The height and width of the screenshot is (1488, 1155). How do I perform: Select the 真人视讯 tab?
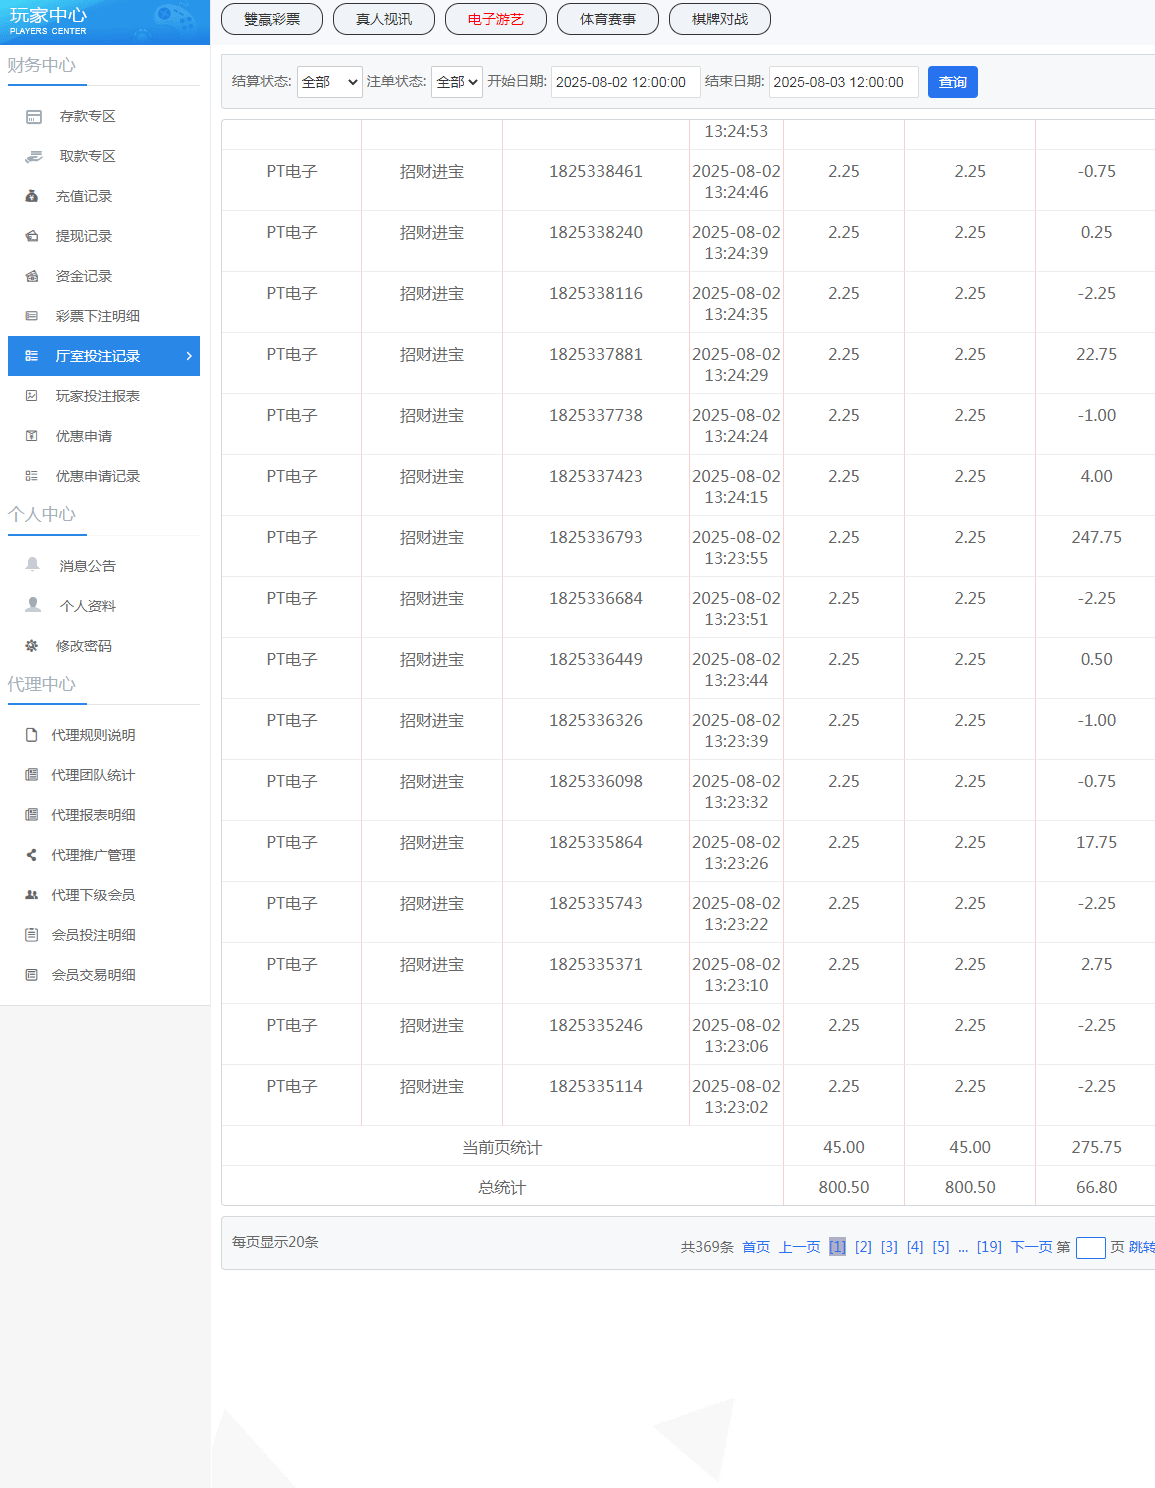(384, 19)
